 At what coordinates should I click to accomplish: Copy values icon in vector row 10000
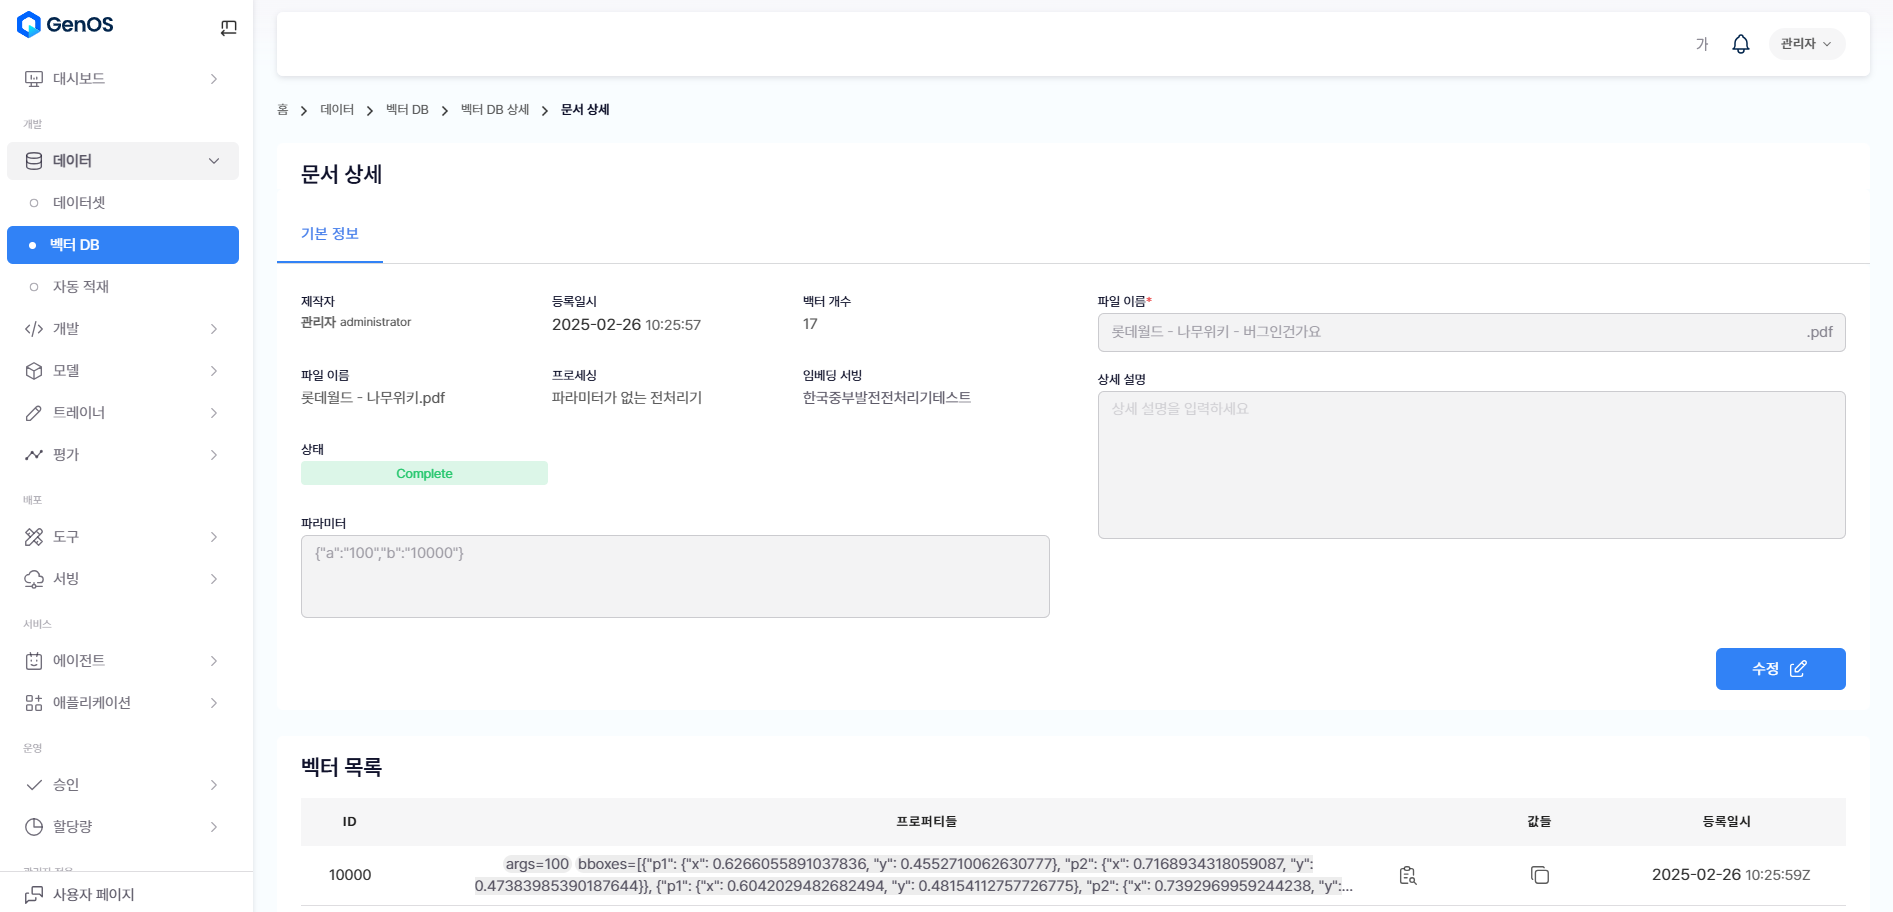coord(1539,875)
